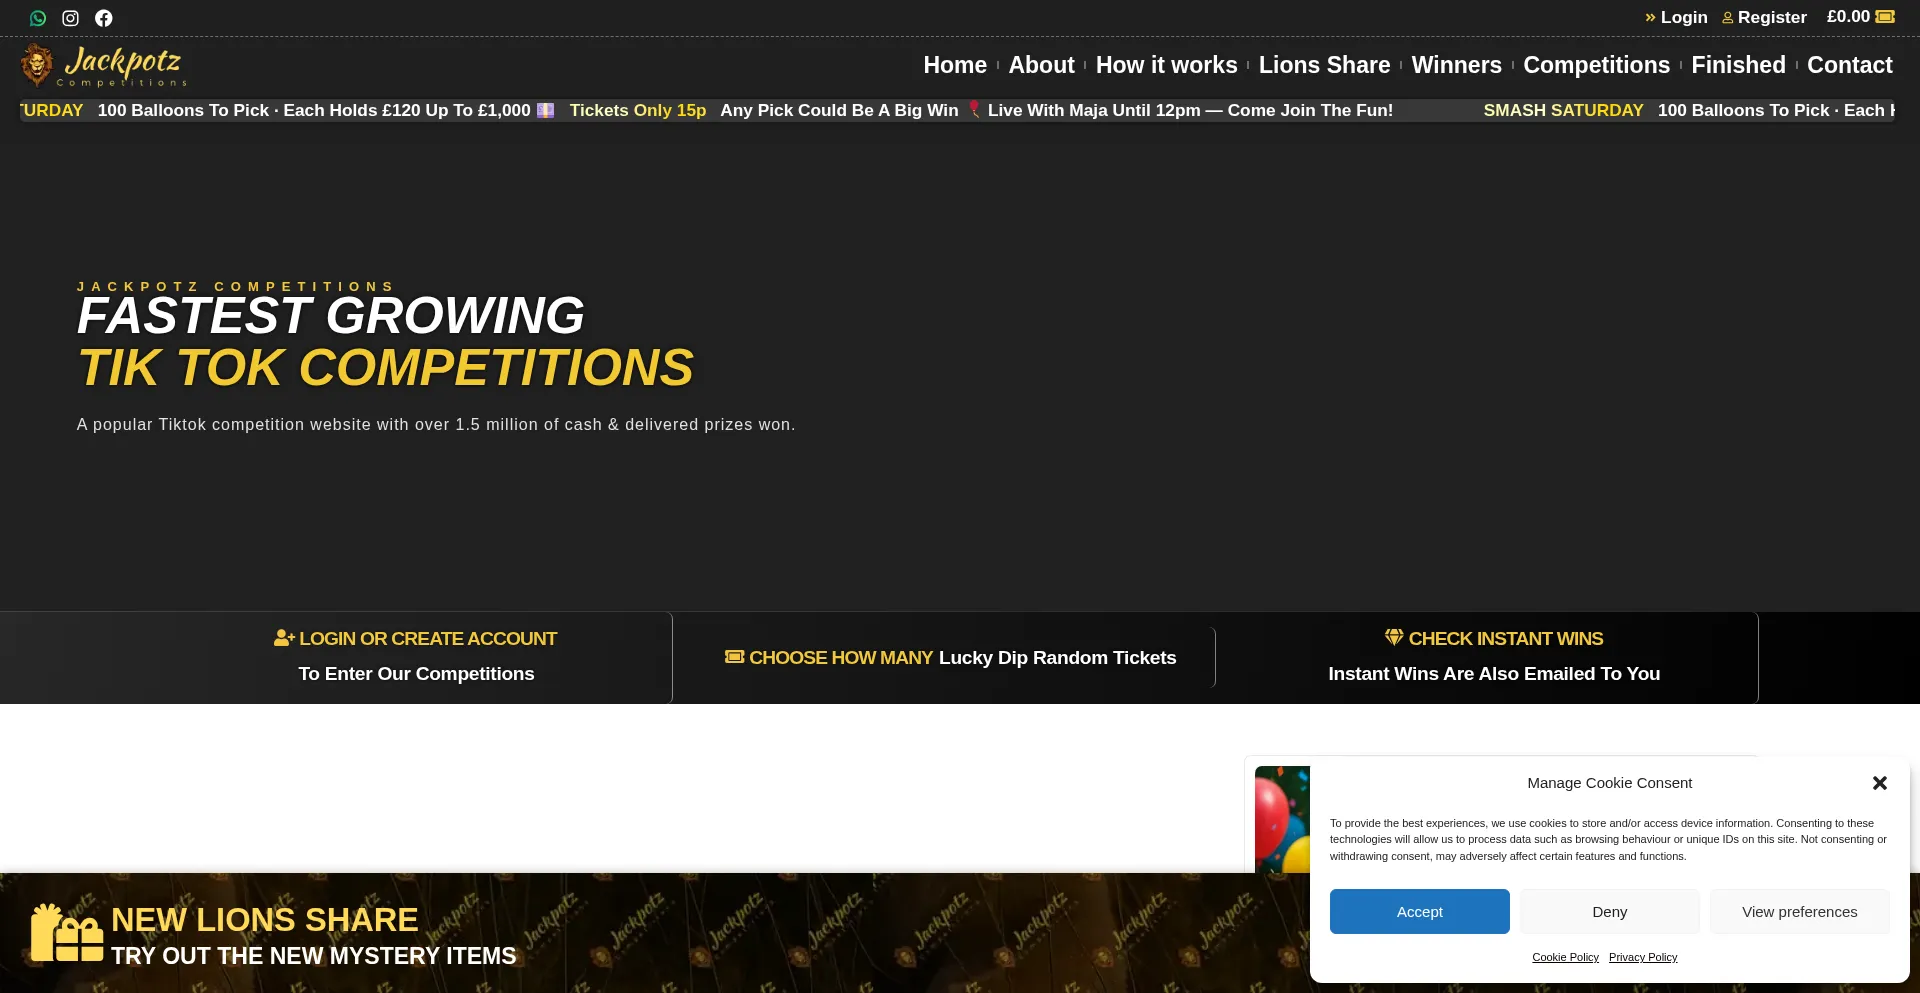The height and width of the screenshot is (993, 1920).
Task: Open the Facebook icon link
Action: (103, 18)
